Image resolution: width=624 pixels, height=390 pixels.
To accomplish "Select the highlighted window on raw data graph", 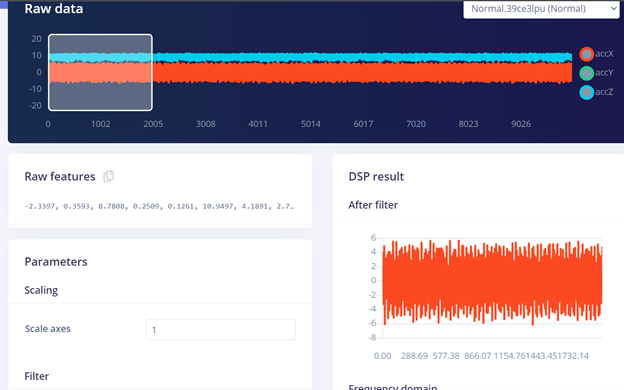I will 100,72.
